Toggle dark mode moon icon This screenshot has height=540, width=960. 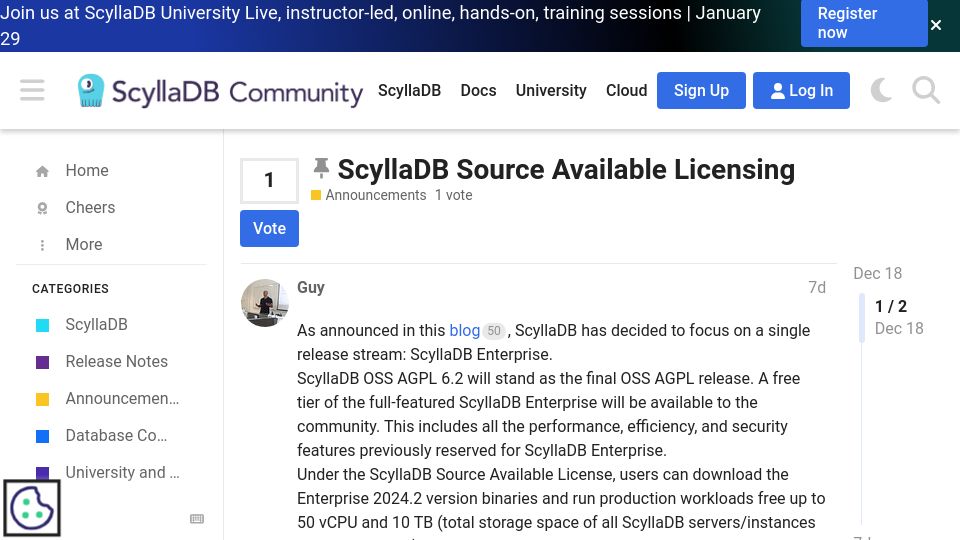881,90
